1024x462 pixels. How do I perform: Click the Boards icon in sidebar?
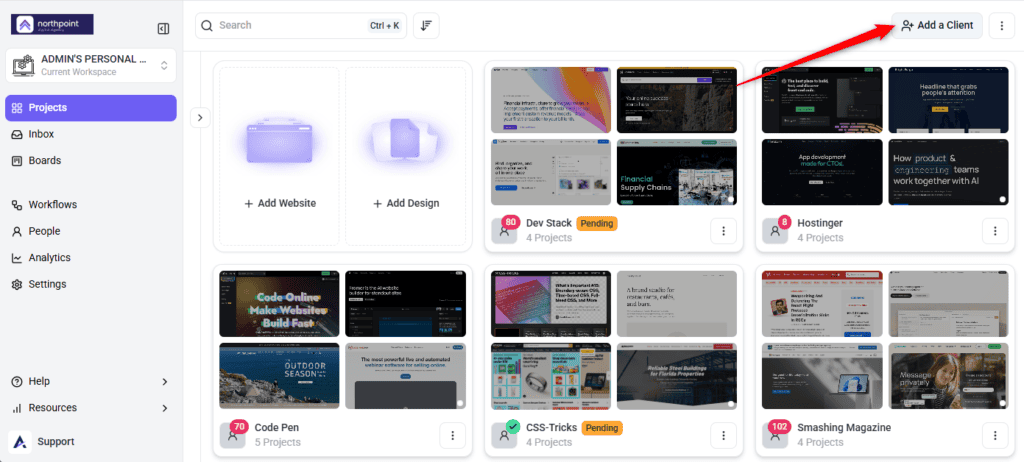[18, 161]
